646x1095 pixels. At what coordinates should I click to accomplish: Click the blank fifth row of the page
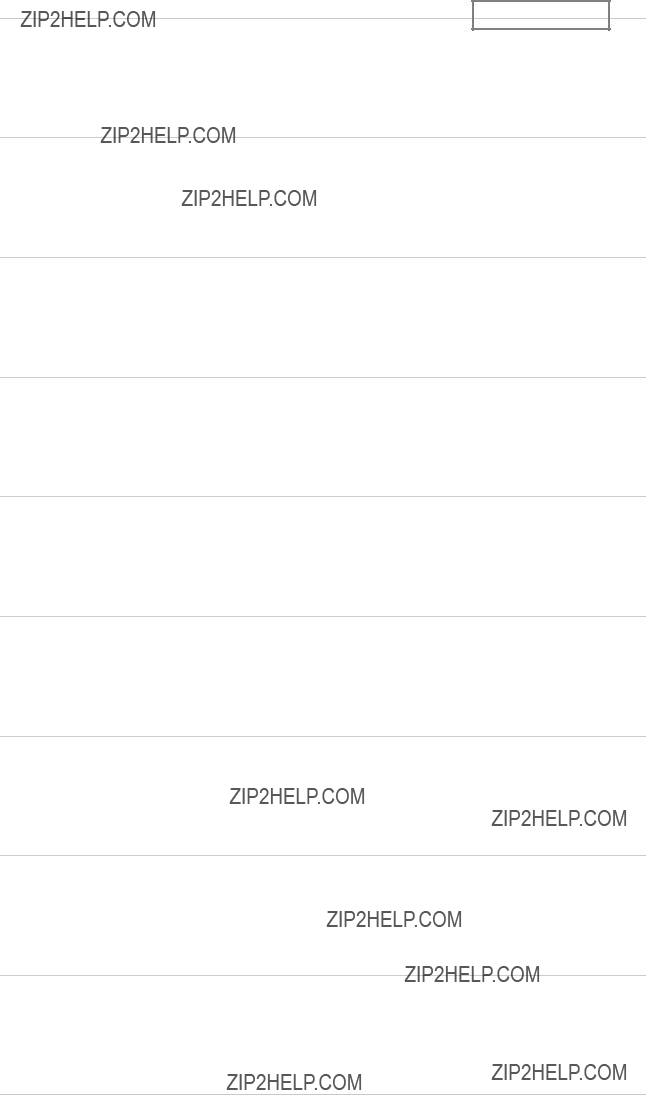[323, 557]
